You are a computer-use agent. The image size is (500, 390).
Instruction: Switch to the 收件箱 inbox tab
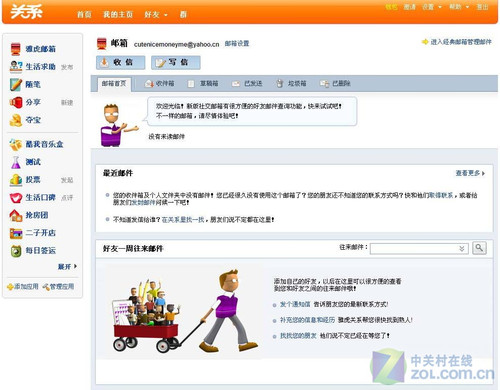[160, 84]
